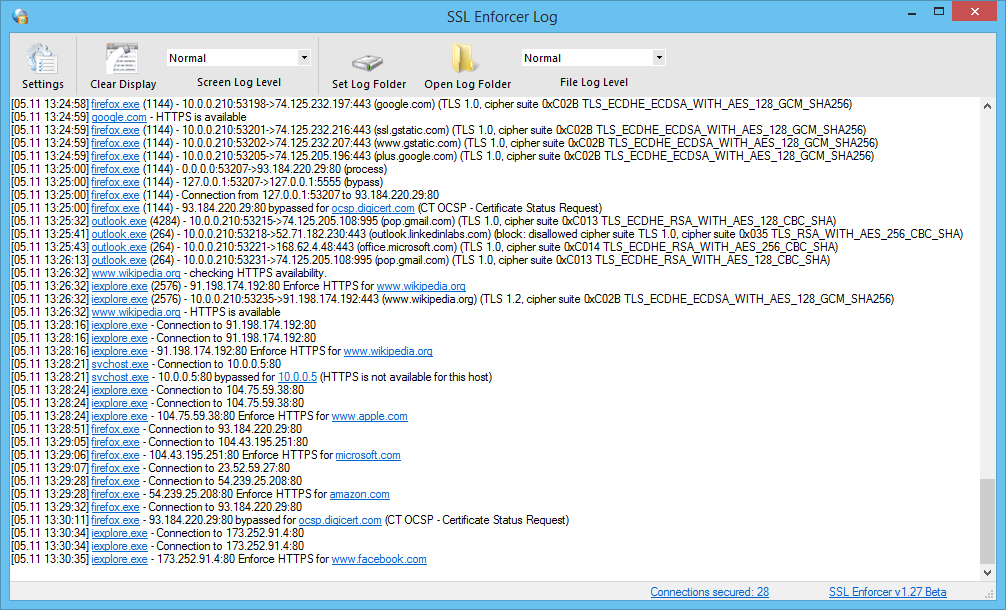Open the Settings icon
This screenshot has width=1006, height=610.
[42, 59]
